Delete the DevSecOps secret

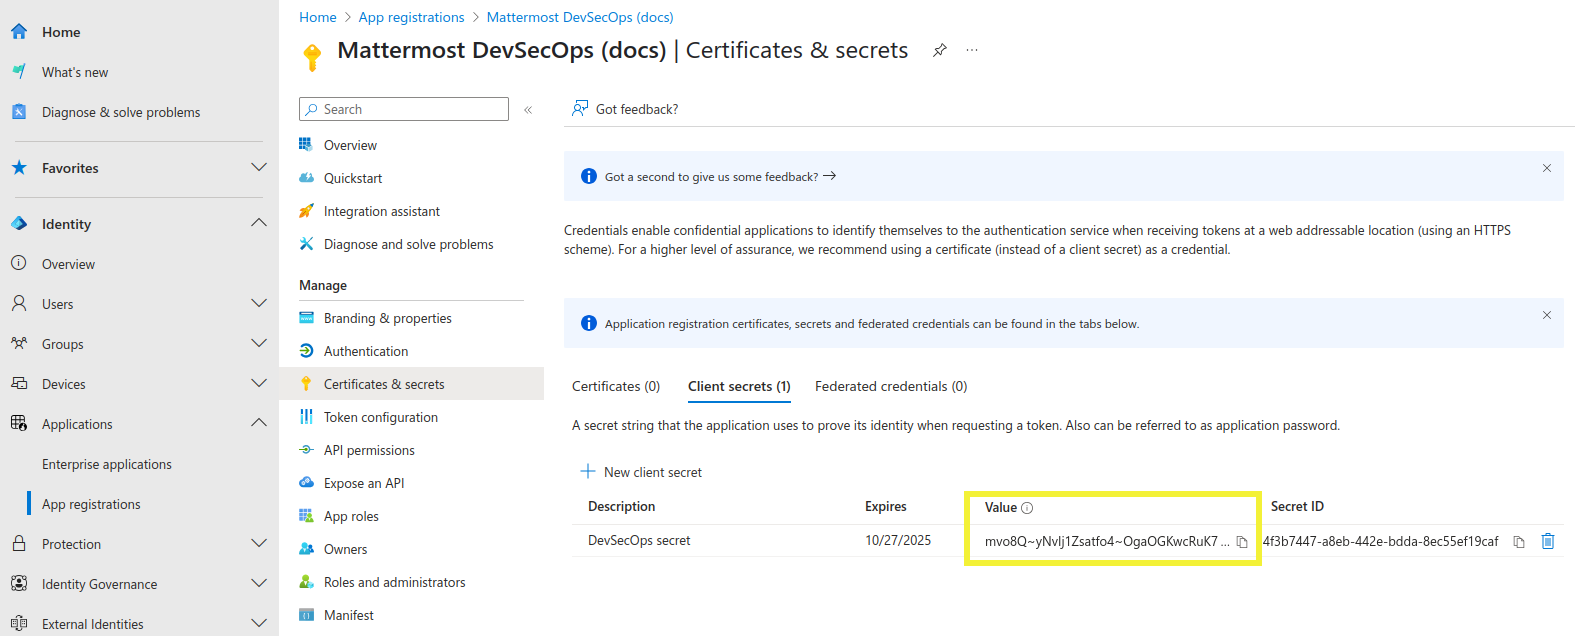(1548, 541)
